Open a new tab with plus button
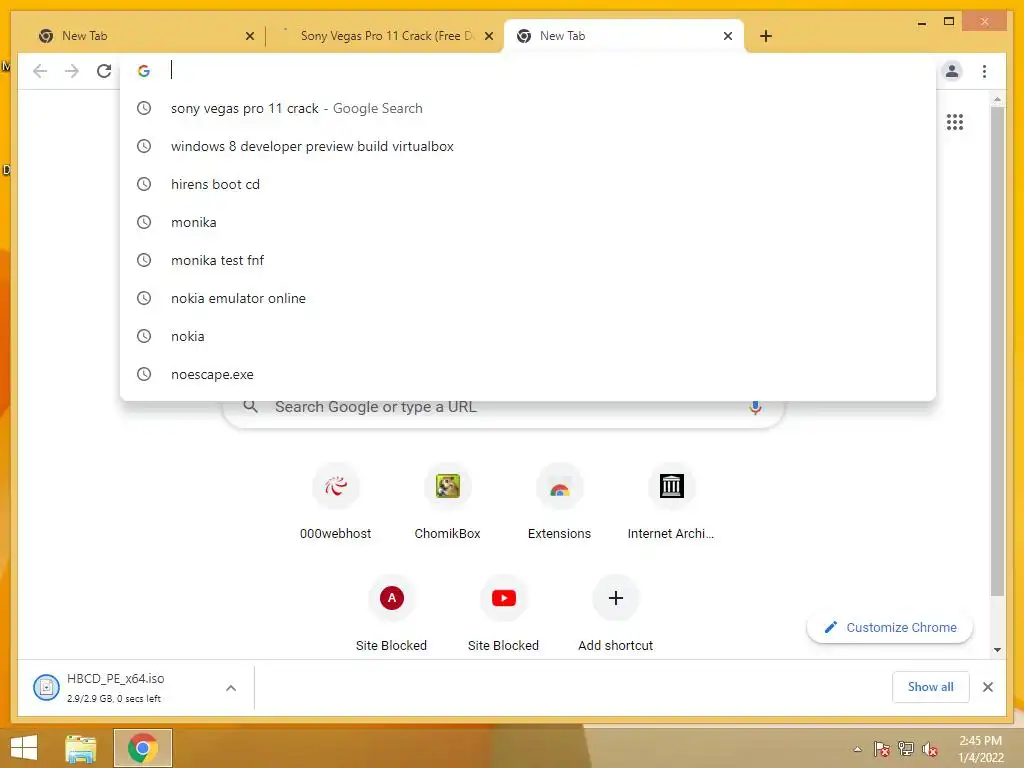Screen dimensions: 1024x768 (766, 36)
